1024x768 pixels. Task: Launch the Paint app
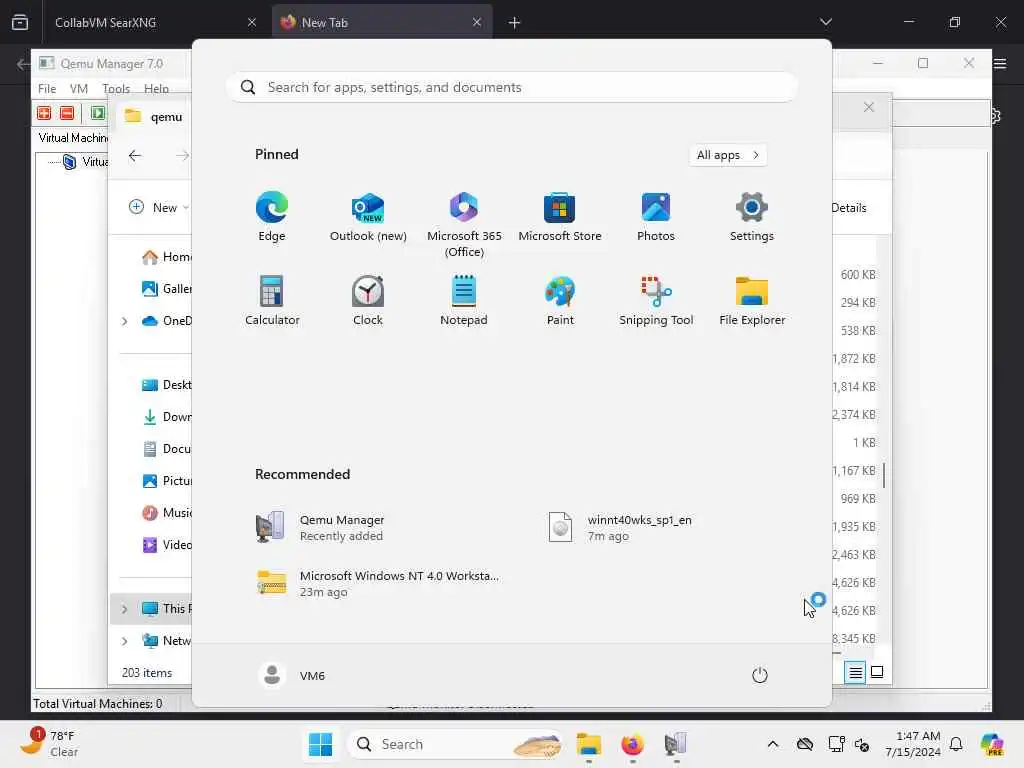(560, 300)
